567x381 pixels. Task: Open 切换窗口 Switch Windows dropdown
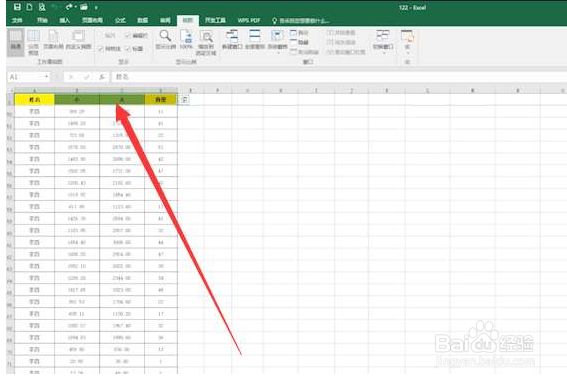pyautogui.click(x=383, y=42)
